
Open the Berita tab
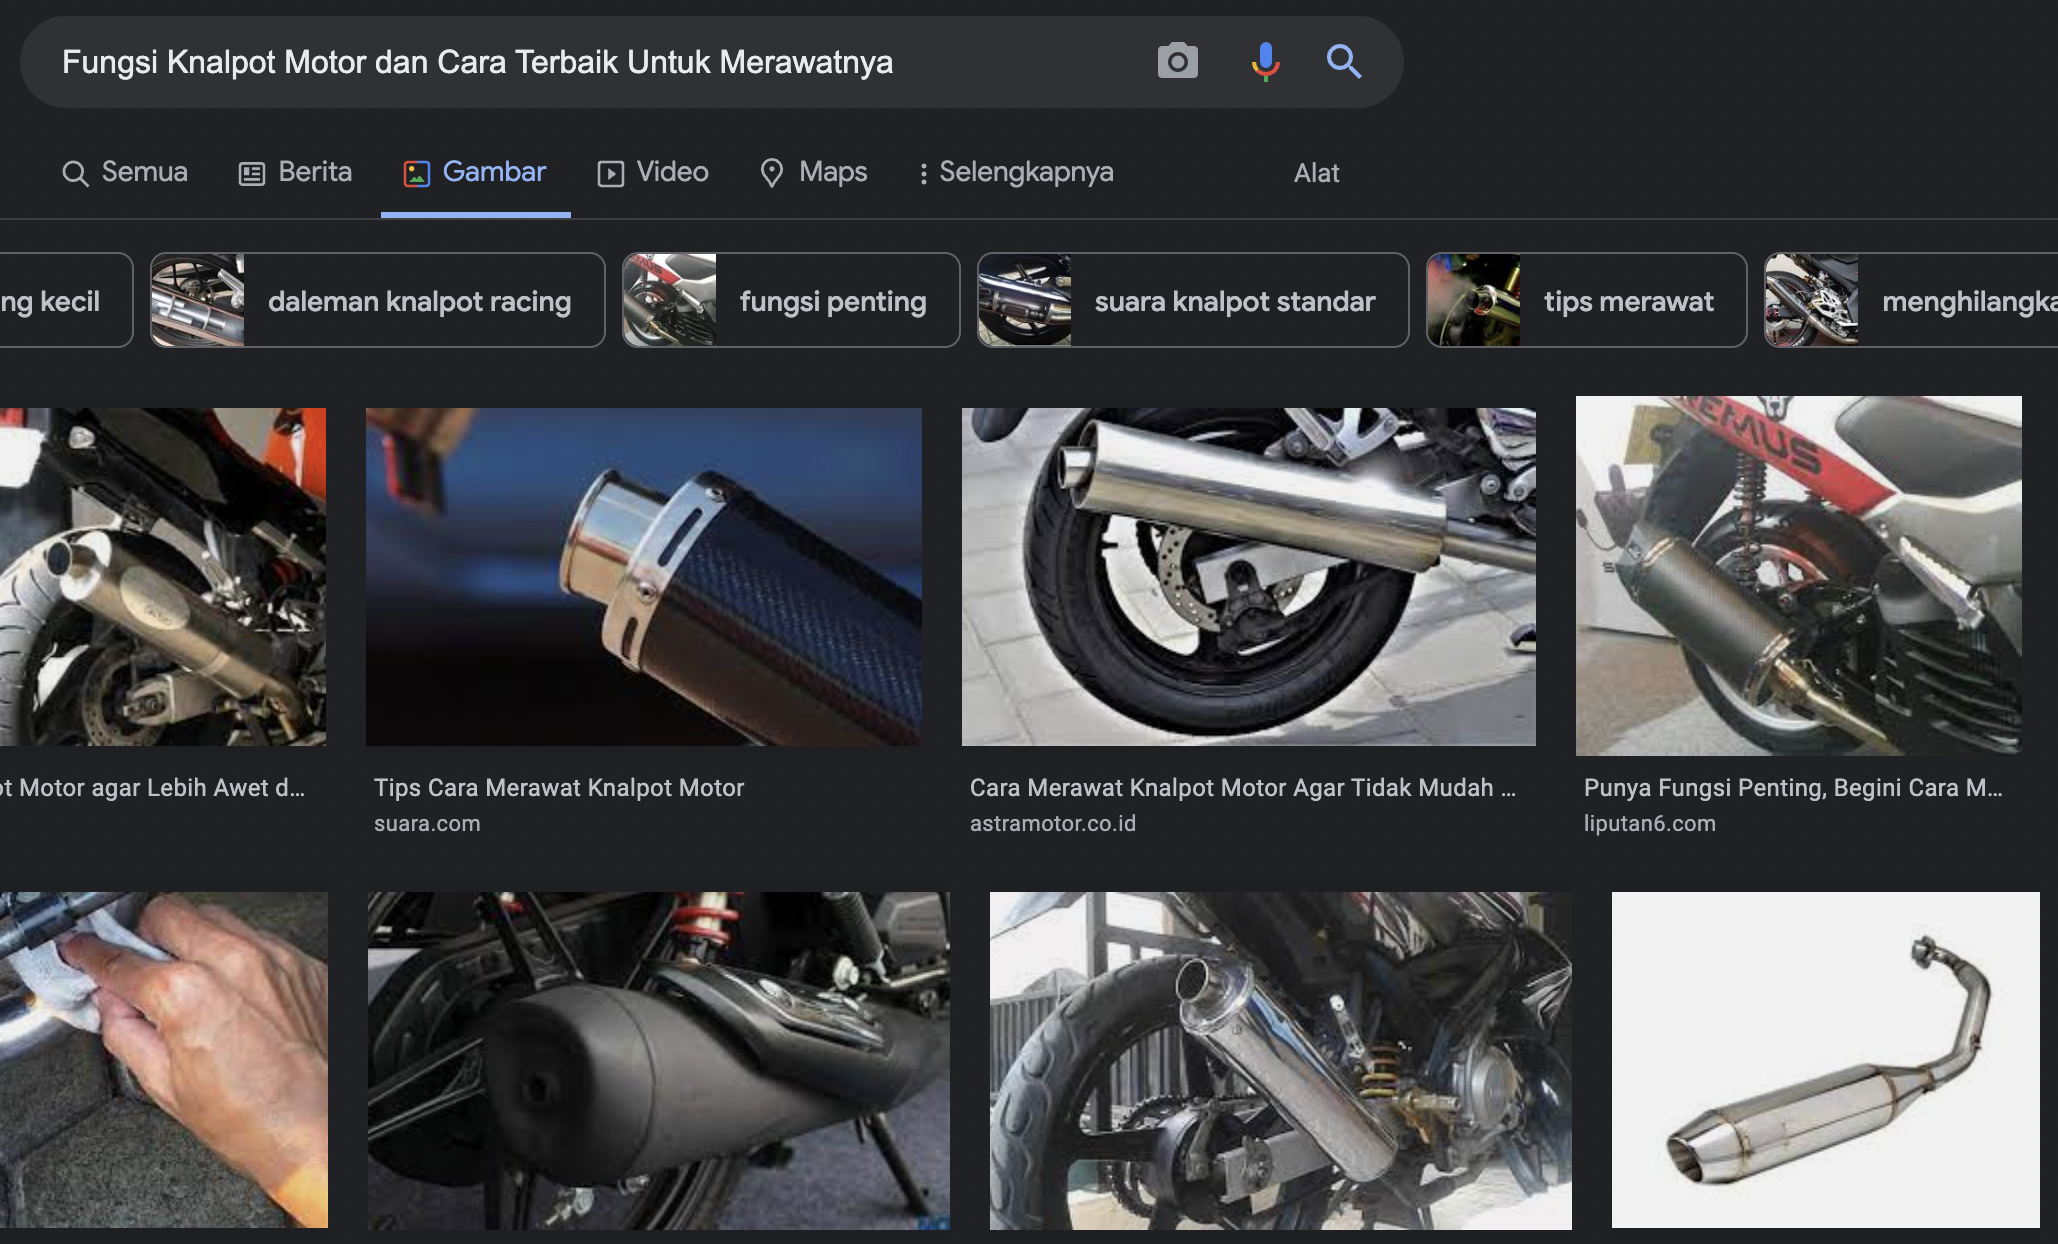click(295, 172)
